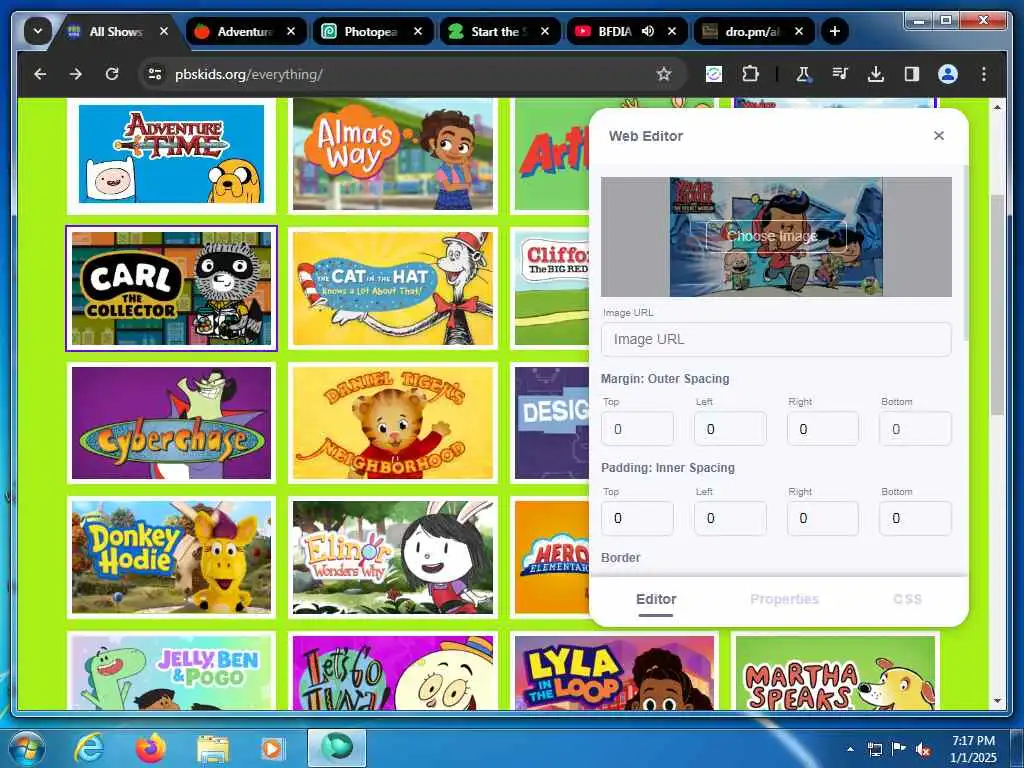This screenshot has width=1024, height=768.
Task: Open the Adventure Time show thumbnail
Action: 171,155
